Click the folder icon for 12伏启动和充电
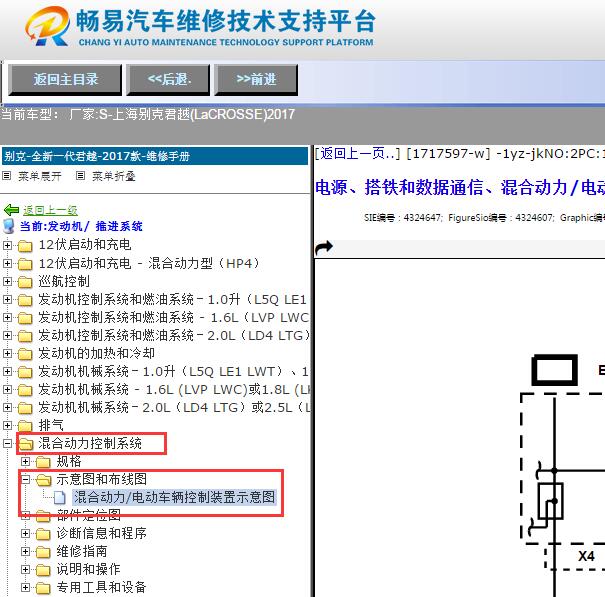605x597 pixels. [25, 245]
